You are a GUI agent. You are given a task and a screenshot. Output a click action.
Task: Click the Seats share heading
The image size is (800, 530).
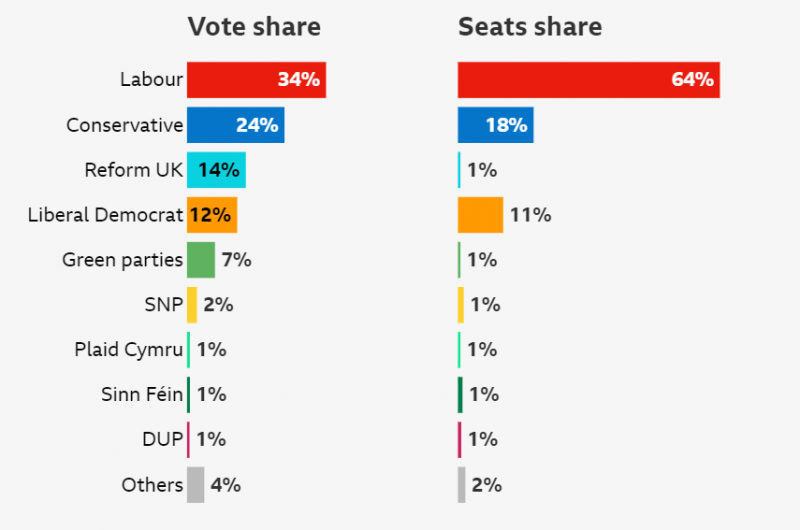click(530, 27)
